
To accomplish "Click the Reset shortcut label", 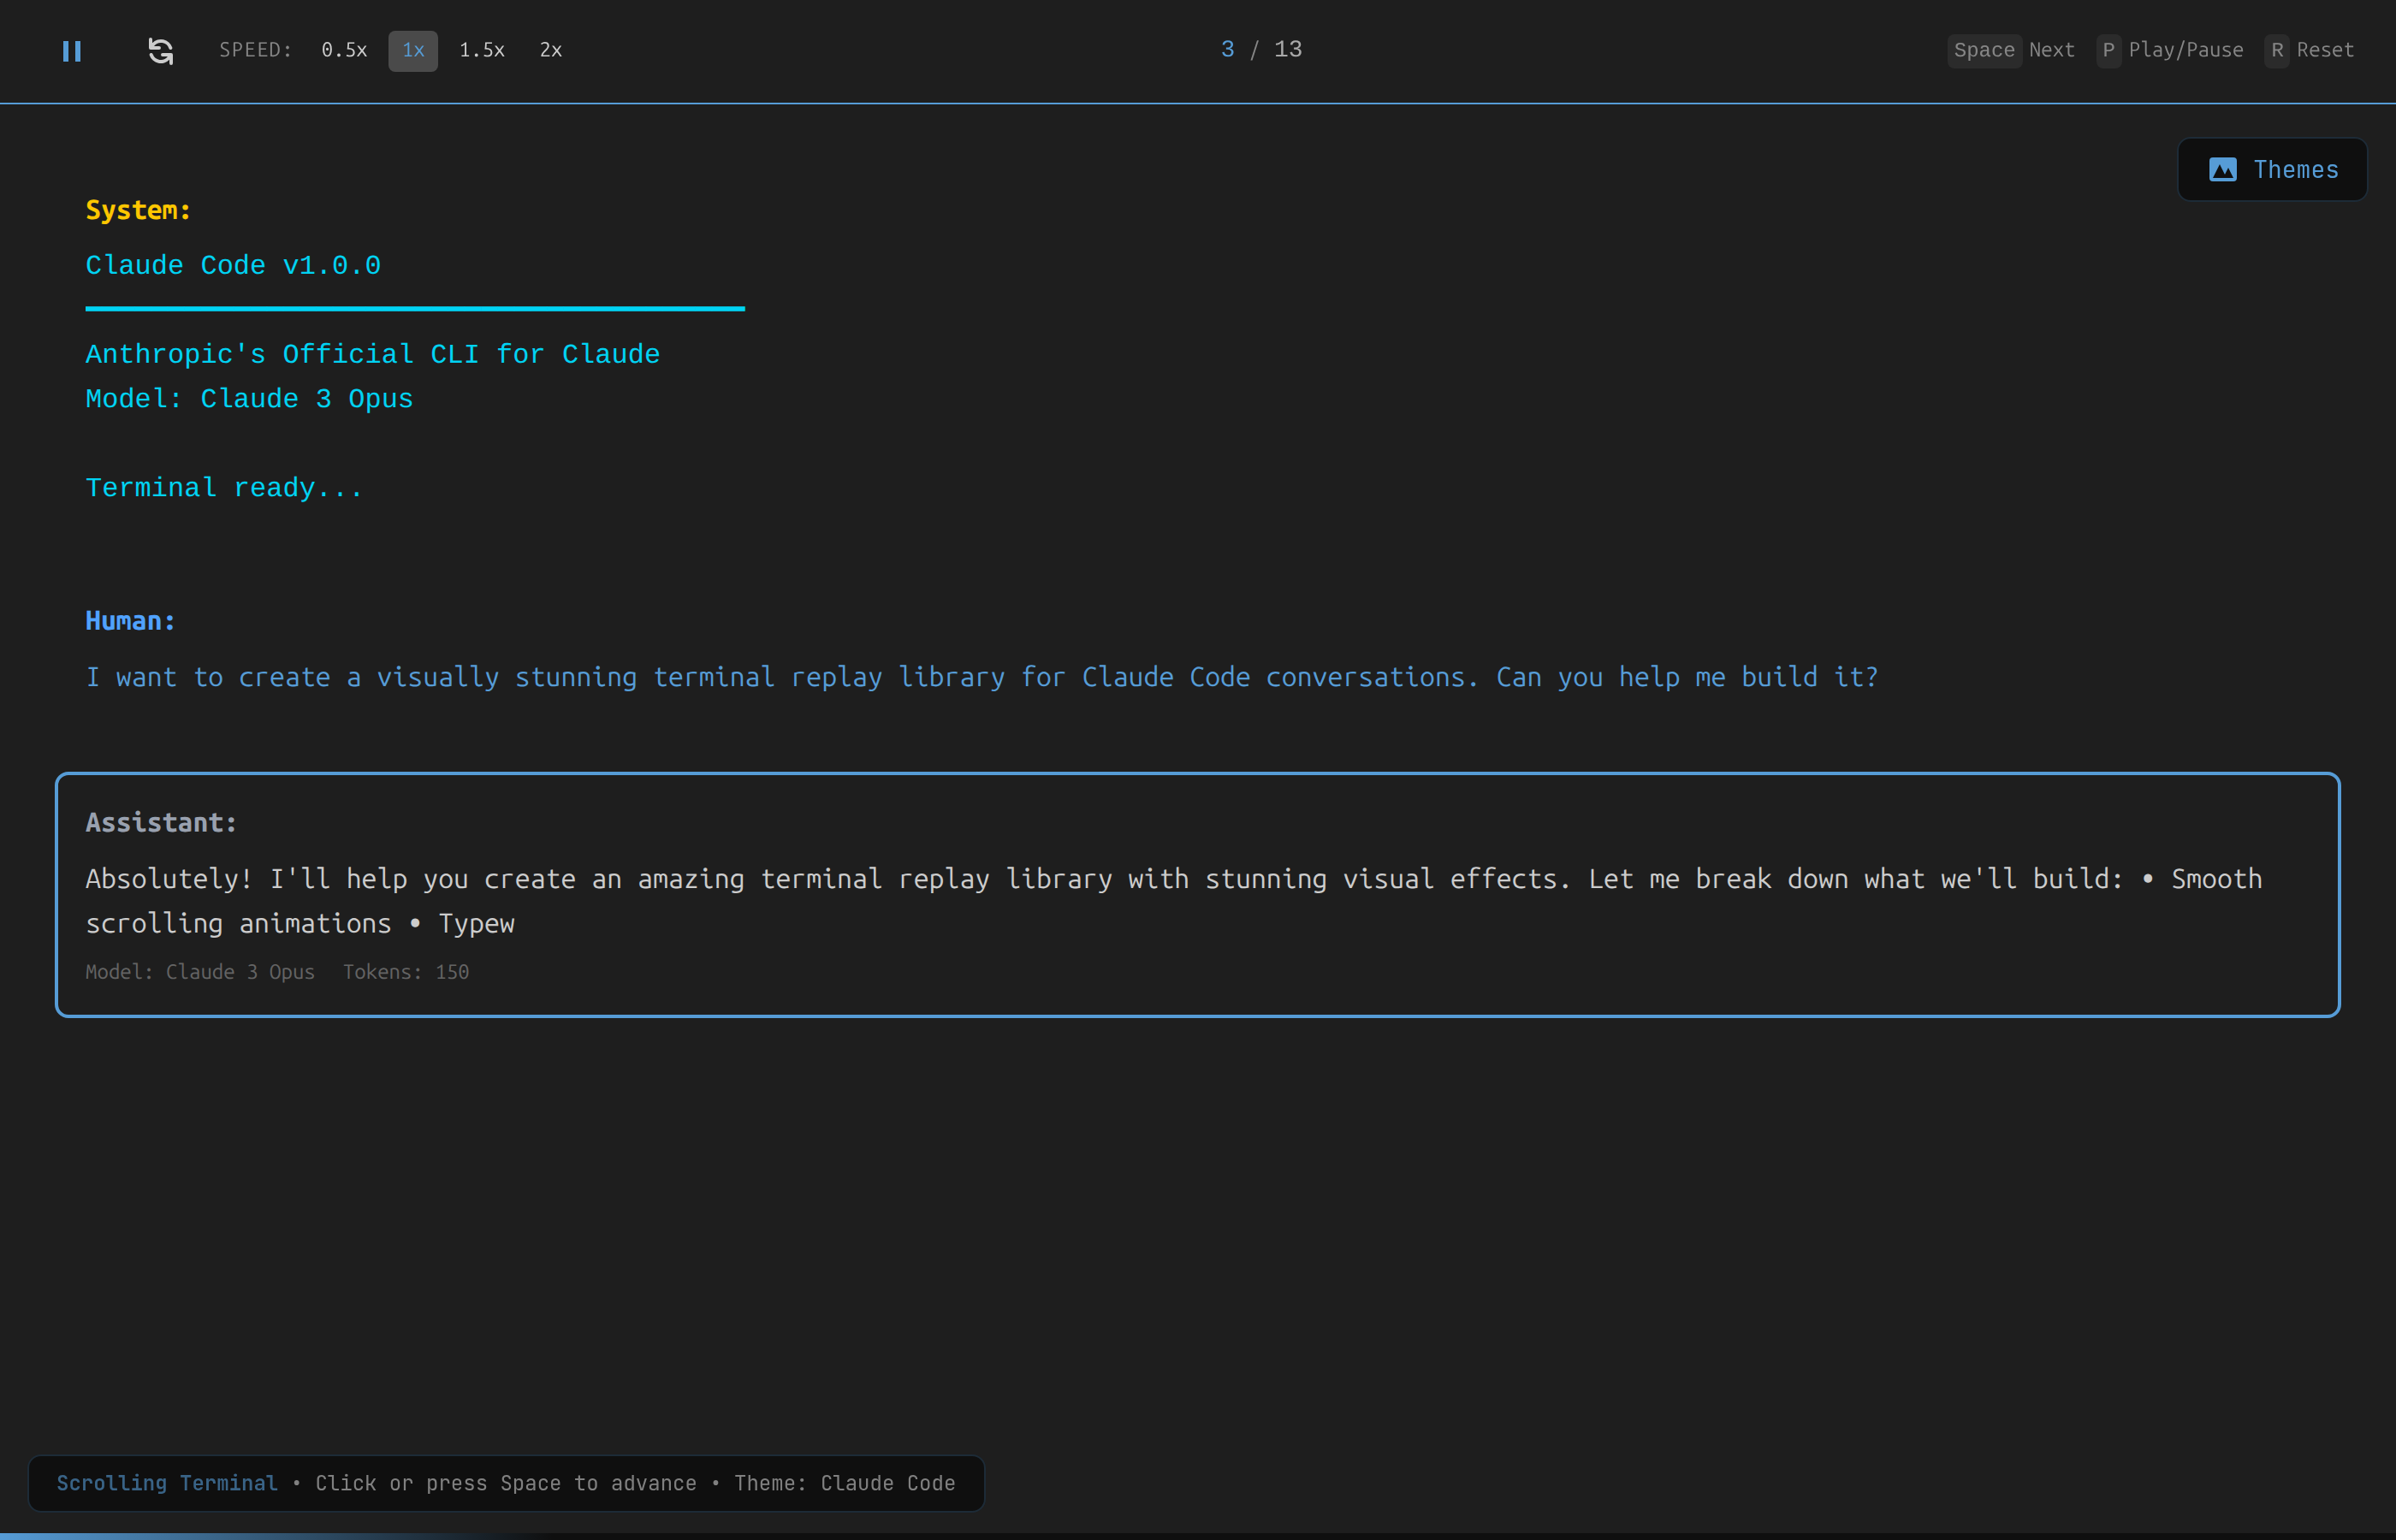I will [2324, 50].
